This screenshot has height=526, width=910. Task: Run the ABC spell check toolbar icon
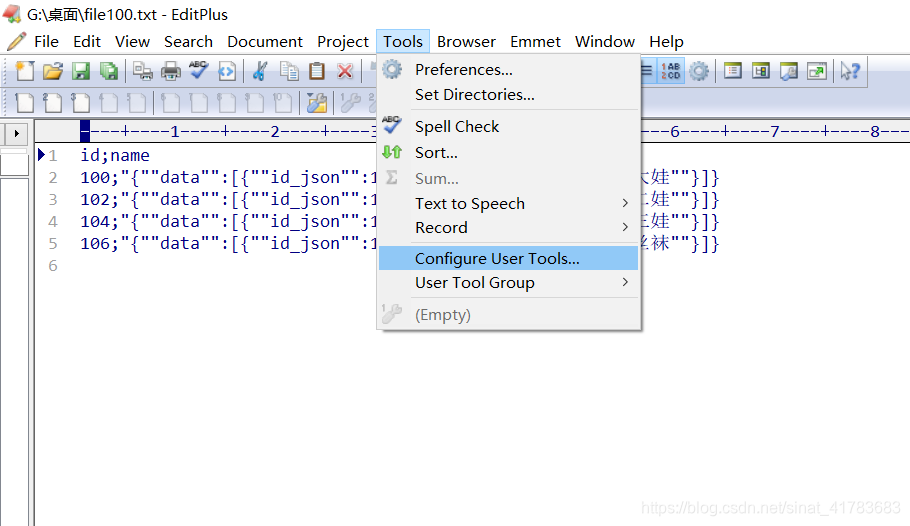(198, 71)
